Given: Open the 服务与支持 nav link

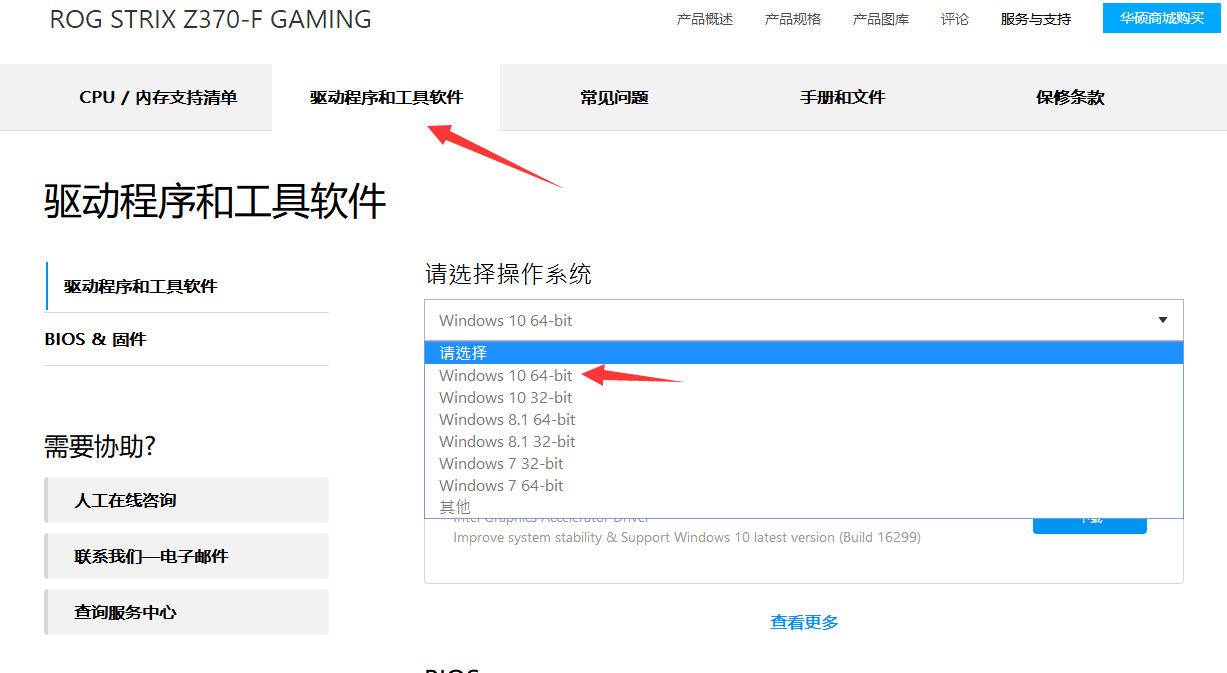Looking at the screenshot, I should click(1036, 19).
